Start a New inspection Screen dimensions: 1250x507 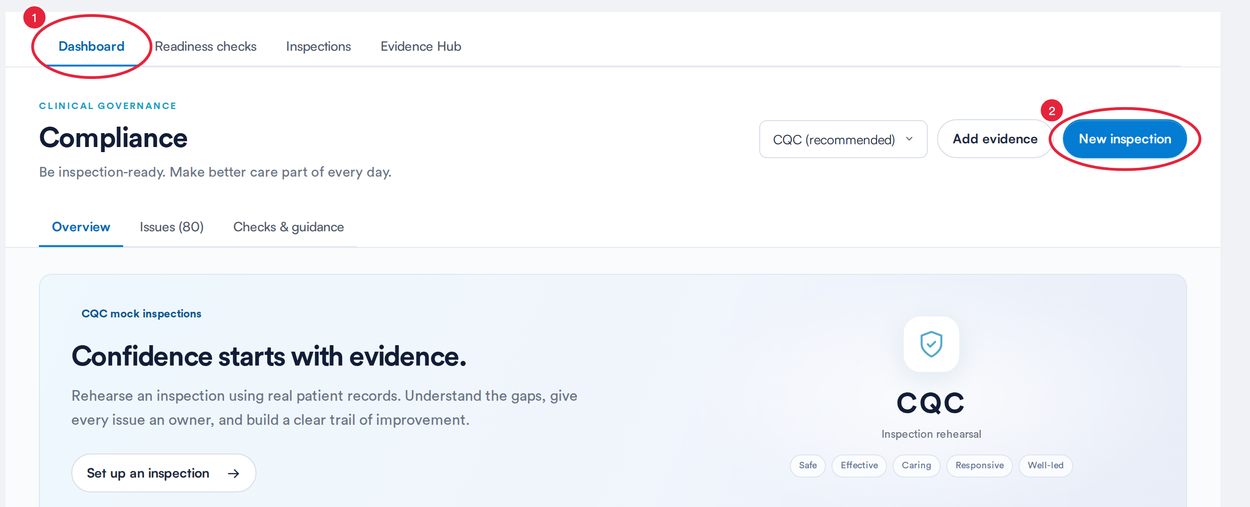coord(1125,139)
